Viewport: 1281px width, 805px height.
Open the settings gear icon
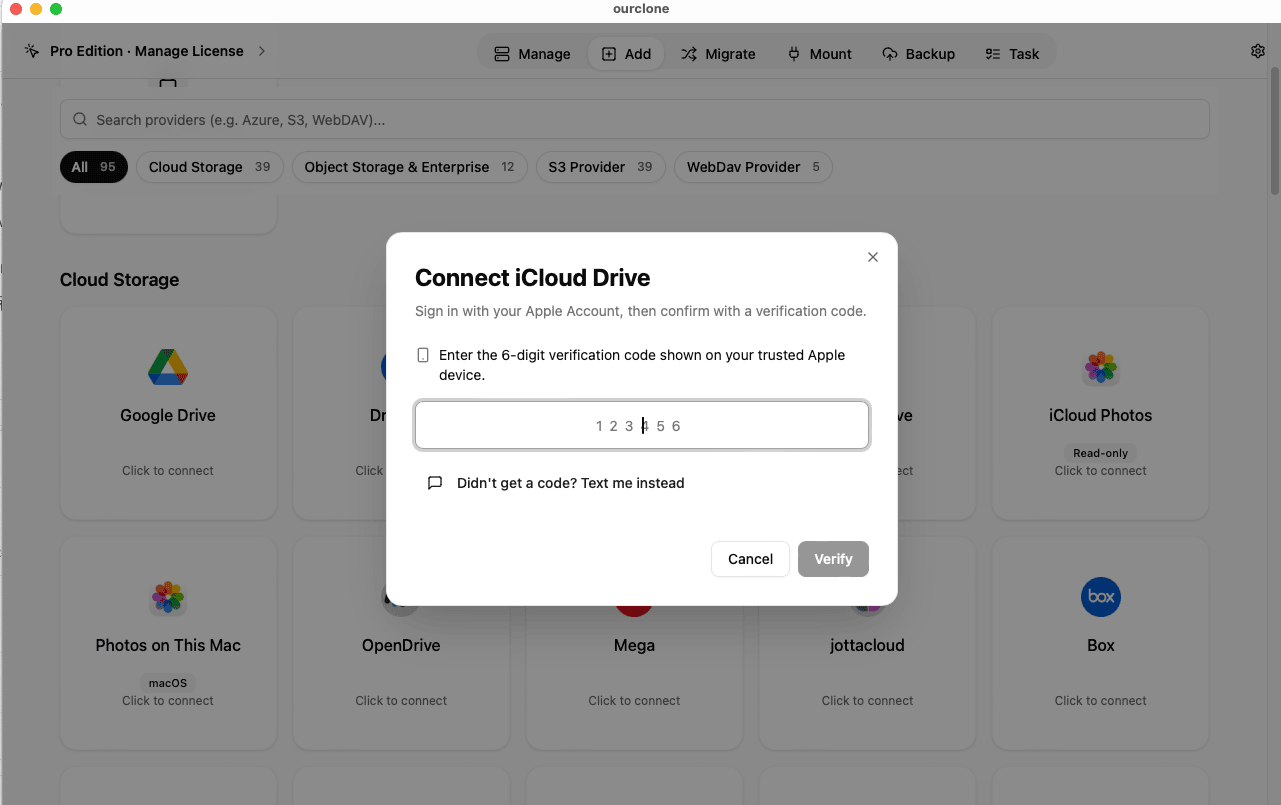[x=1258, y=51]
